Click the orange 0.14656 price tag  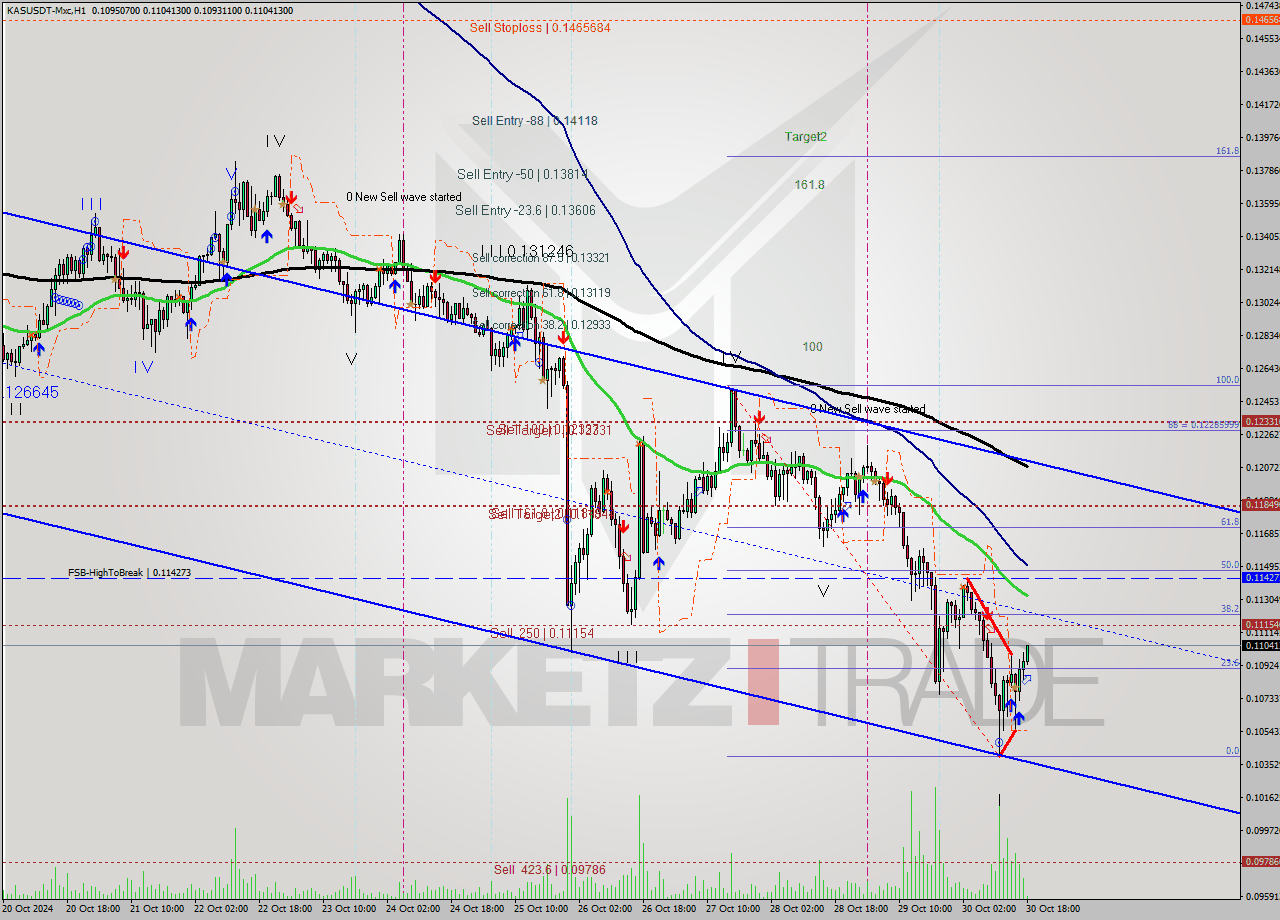pos(1260,19)
